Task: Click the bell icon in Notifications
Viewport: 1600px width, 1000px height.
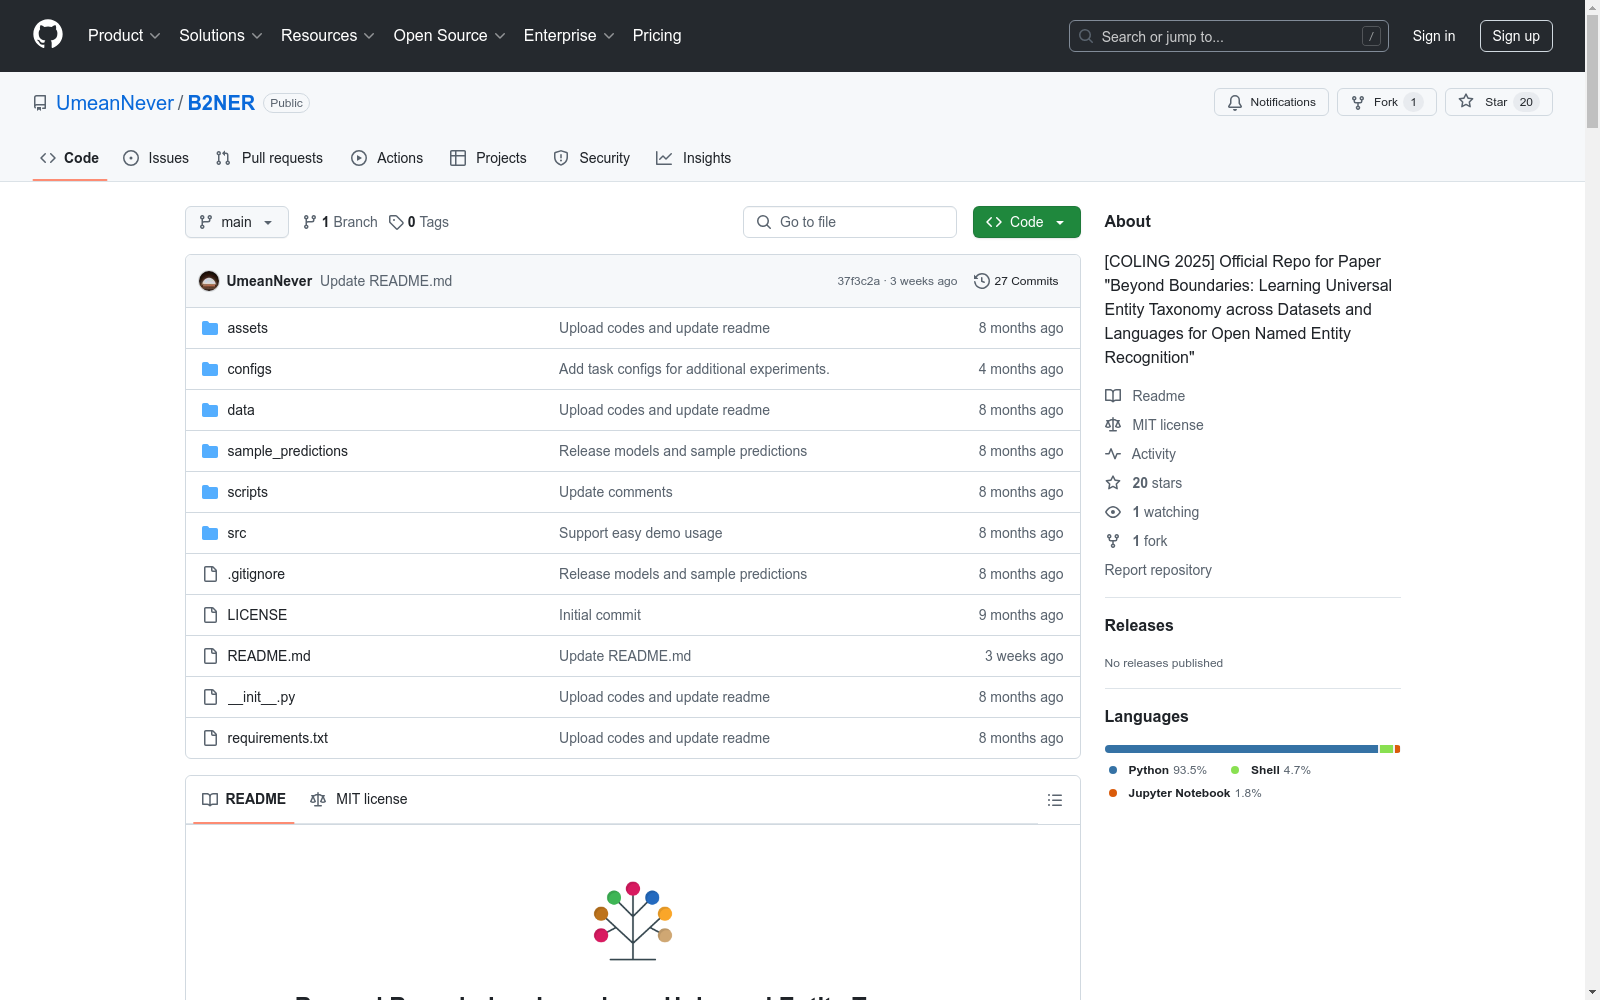Action: point(1235,102)
